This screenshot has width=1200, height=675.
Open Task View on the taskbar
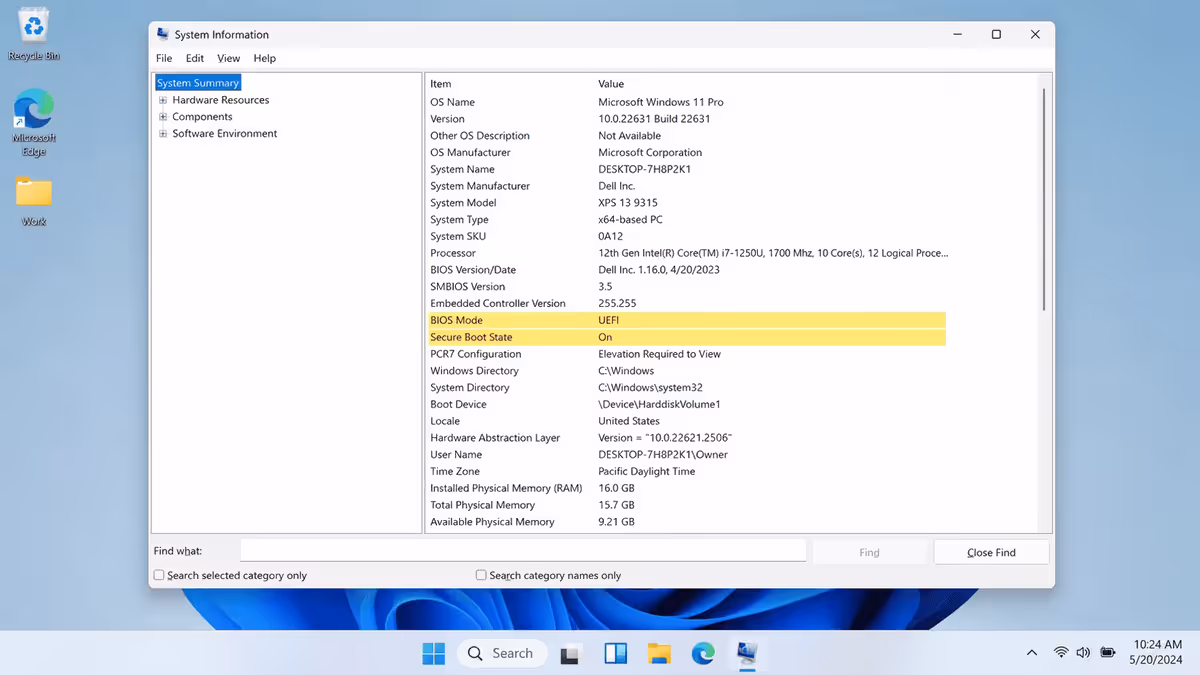click(570, 653)
